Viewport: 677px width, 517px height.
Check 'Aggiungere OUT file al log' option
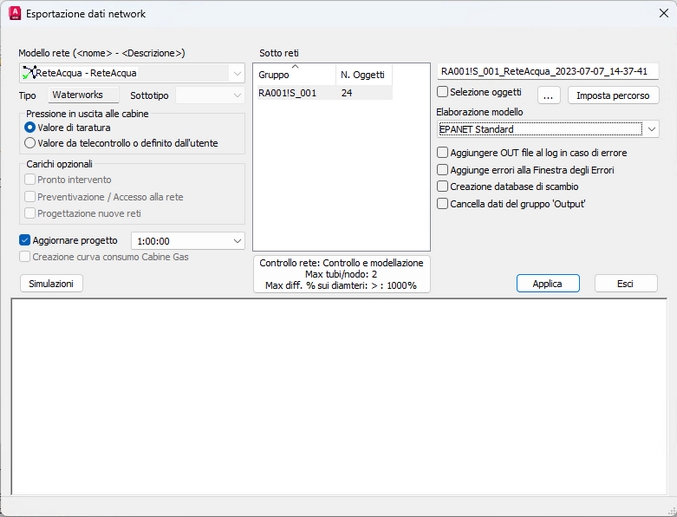pyautogui.click(x=443, y=152)
